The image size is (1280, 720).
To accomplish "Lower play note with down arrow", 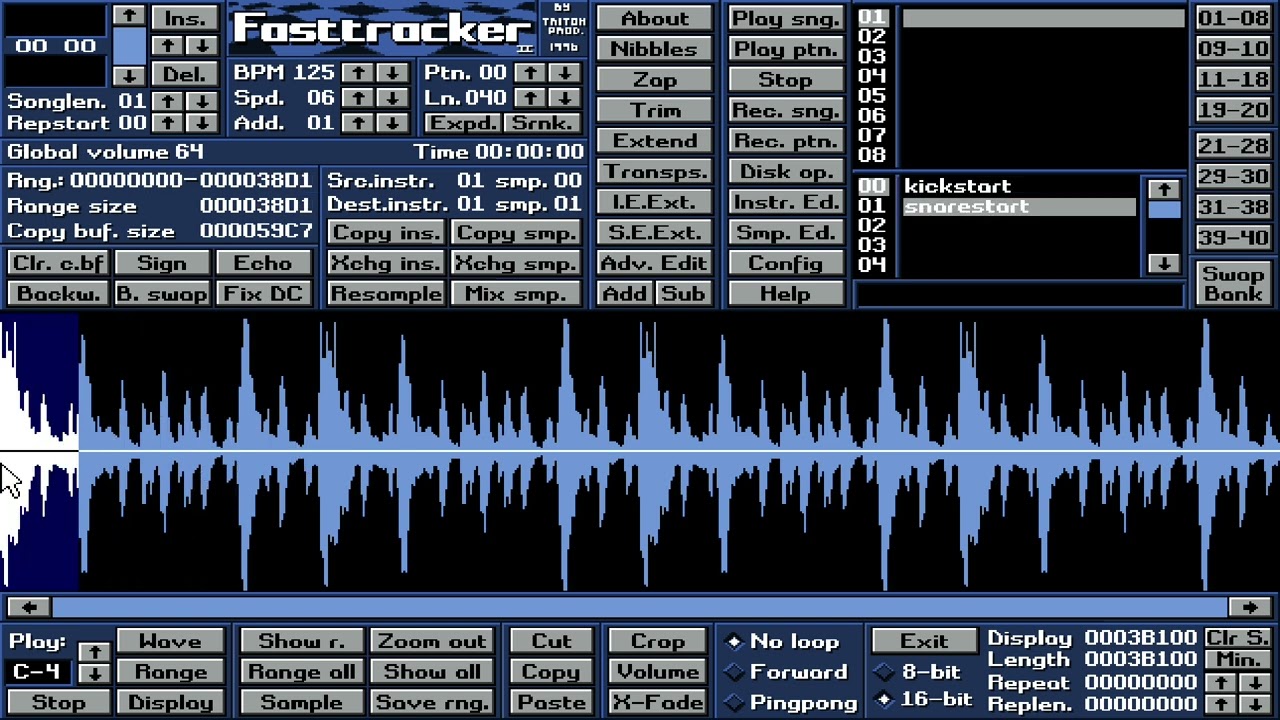I will [x=94, y=673].
